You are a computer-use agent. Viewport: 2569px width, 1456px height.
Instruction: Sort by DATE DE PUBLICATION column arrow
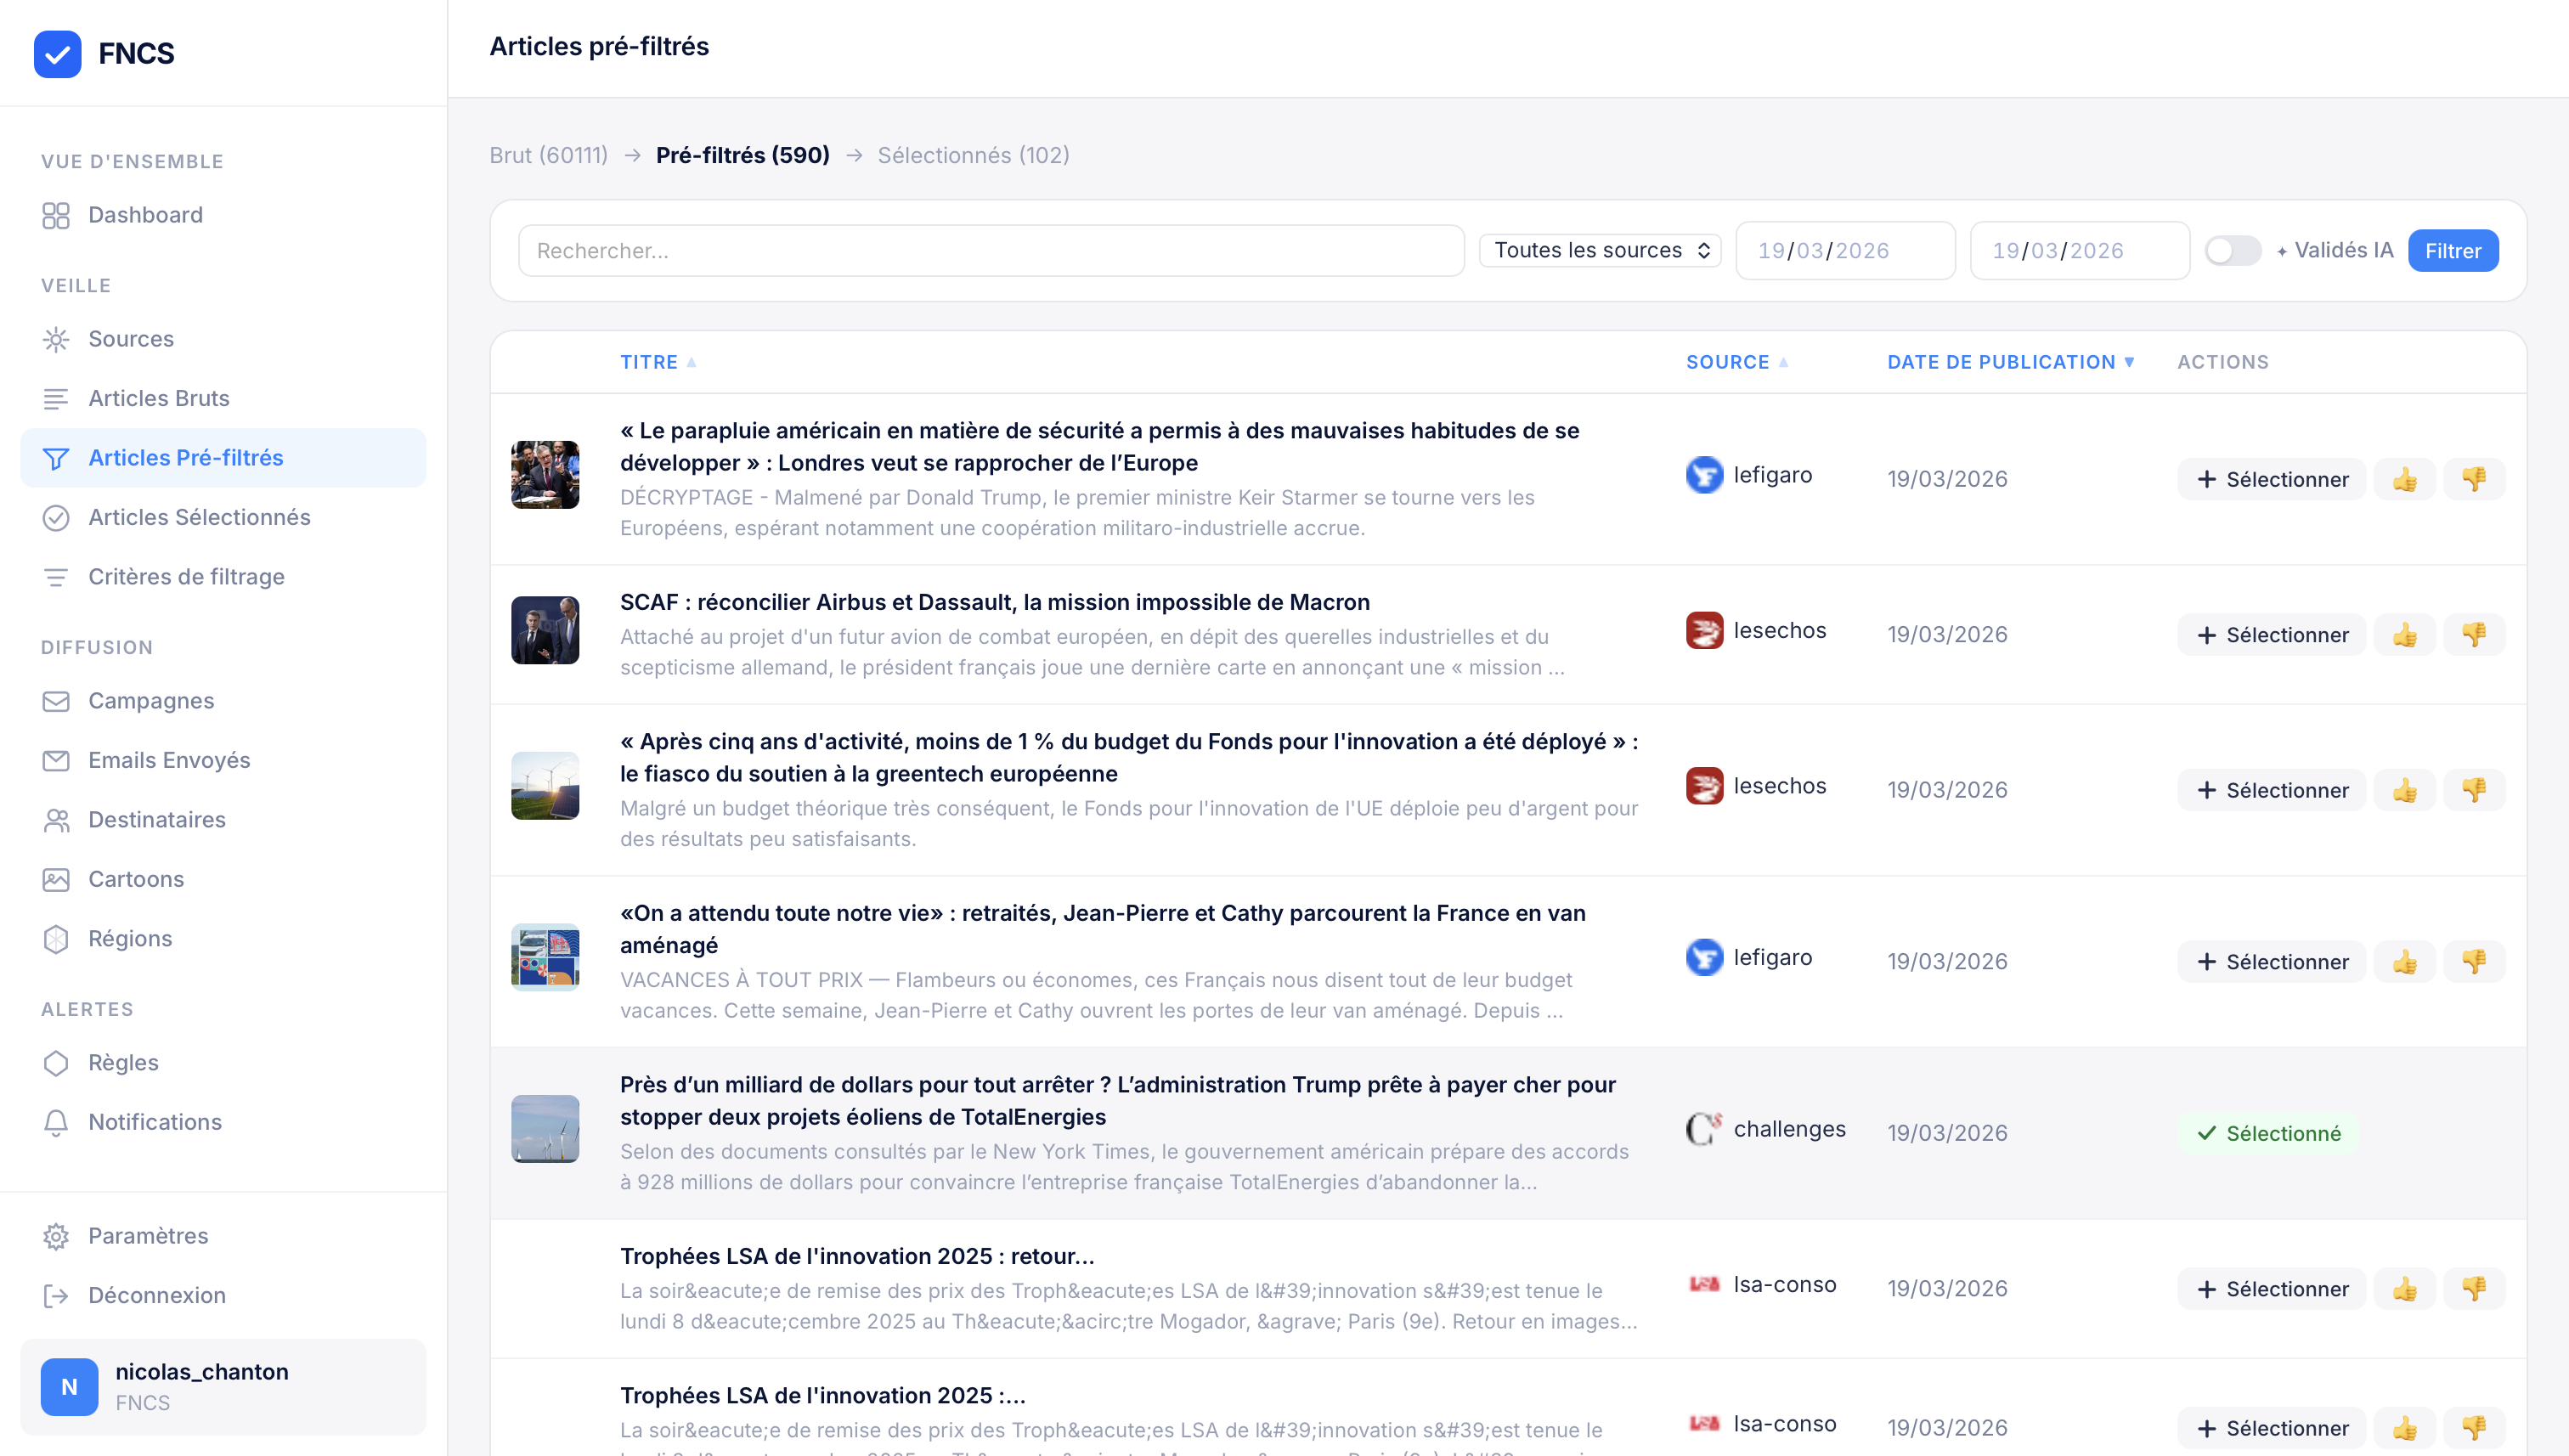pos(2130,362)
